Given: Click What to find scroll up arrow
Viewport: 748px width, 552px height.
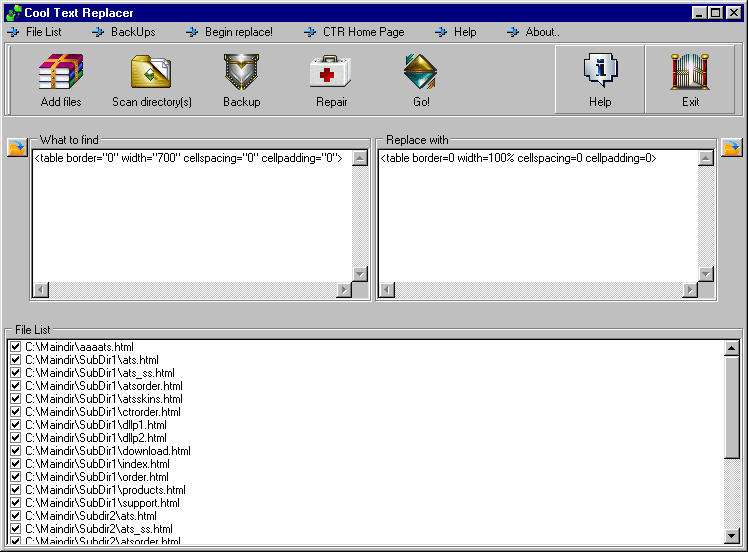Looking at the screenshot, I should (360, 158).
